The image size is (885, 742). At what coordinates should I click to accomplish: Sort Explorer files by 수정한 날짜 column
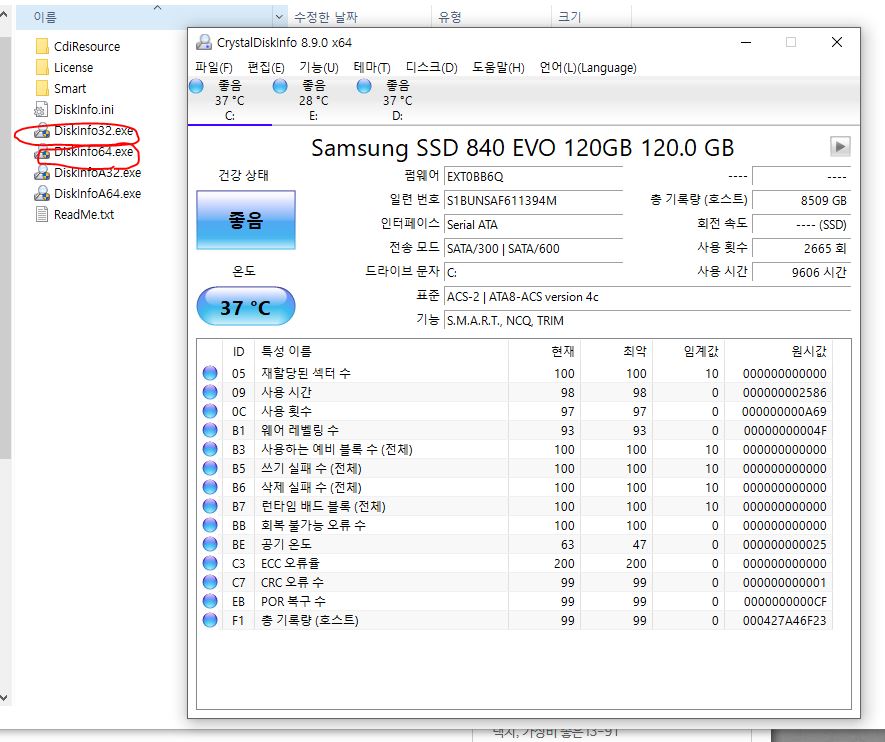click(360, 17)
